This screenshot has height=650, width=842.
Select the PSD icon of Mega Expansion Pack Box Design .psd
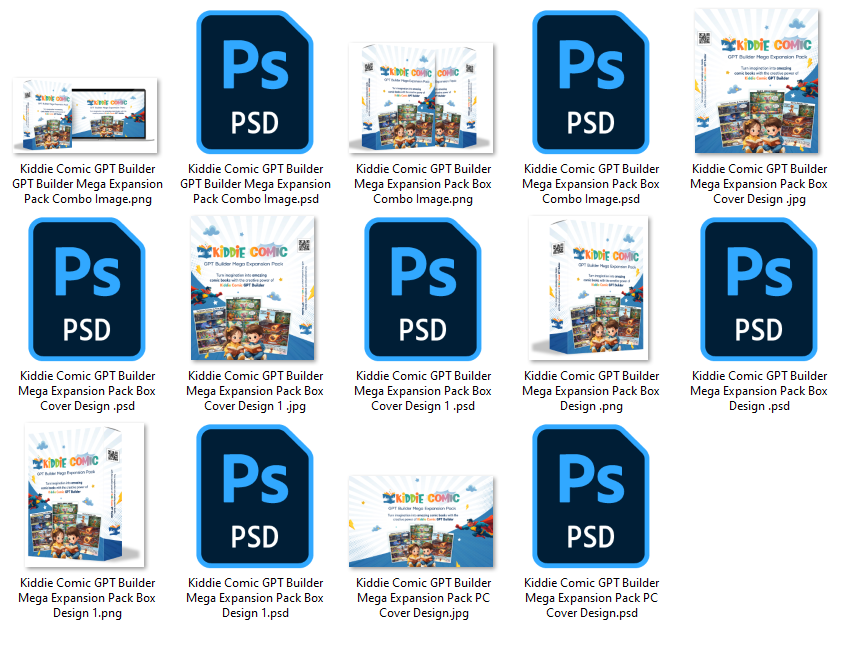759,289
